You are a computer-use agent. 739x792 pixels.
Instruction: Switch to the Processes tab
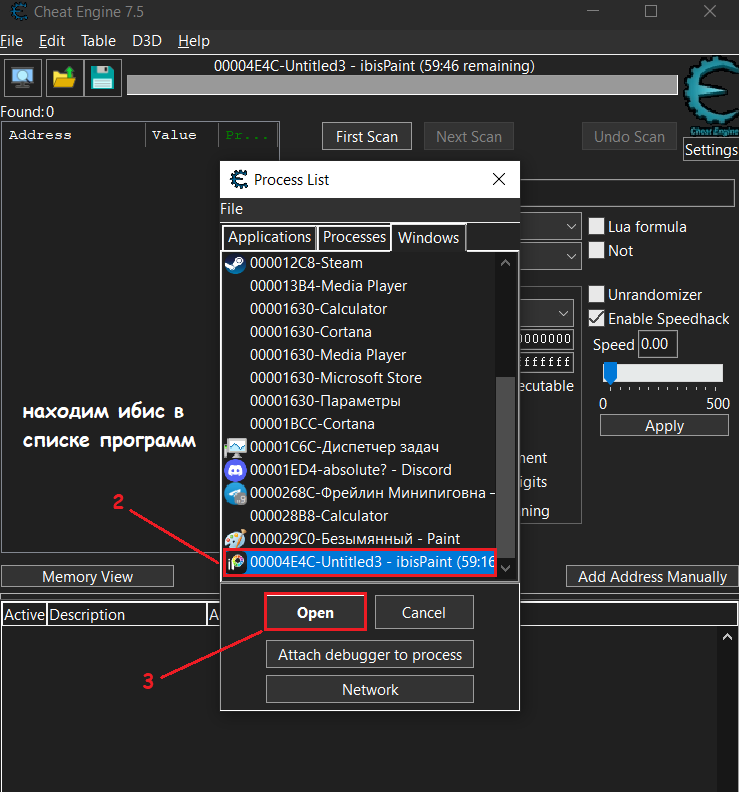pyautogui.click(x=354, y=237)
